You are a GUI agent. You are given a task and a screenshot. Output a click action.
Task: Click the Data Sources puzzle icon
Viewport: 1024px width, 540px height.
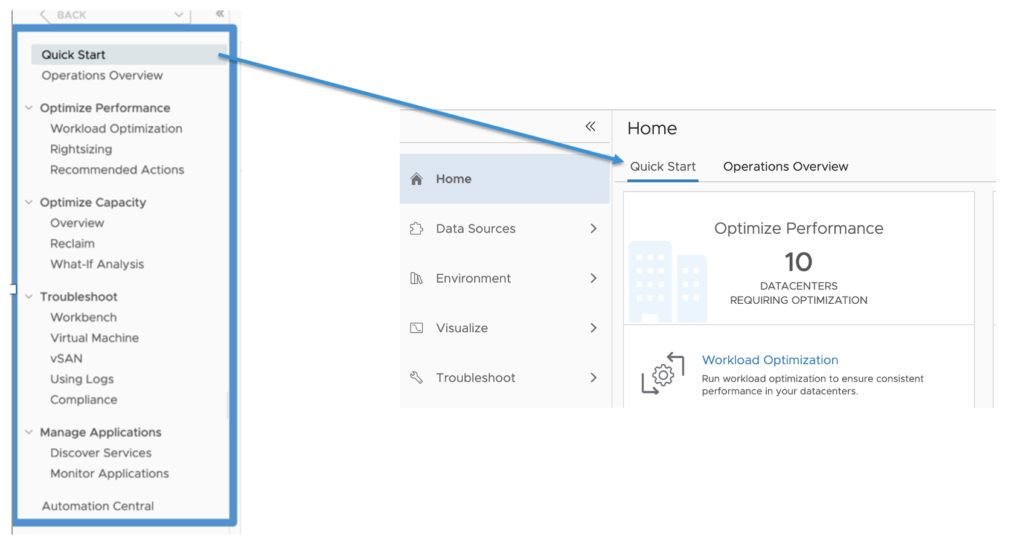click(417, 229)
